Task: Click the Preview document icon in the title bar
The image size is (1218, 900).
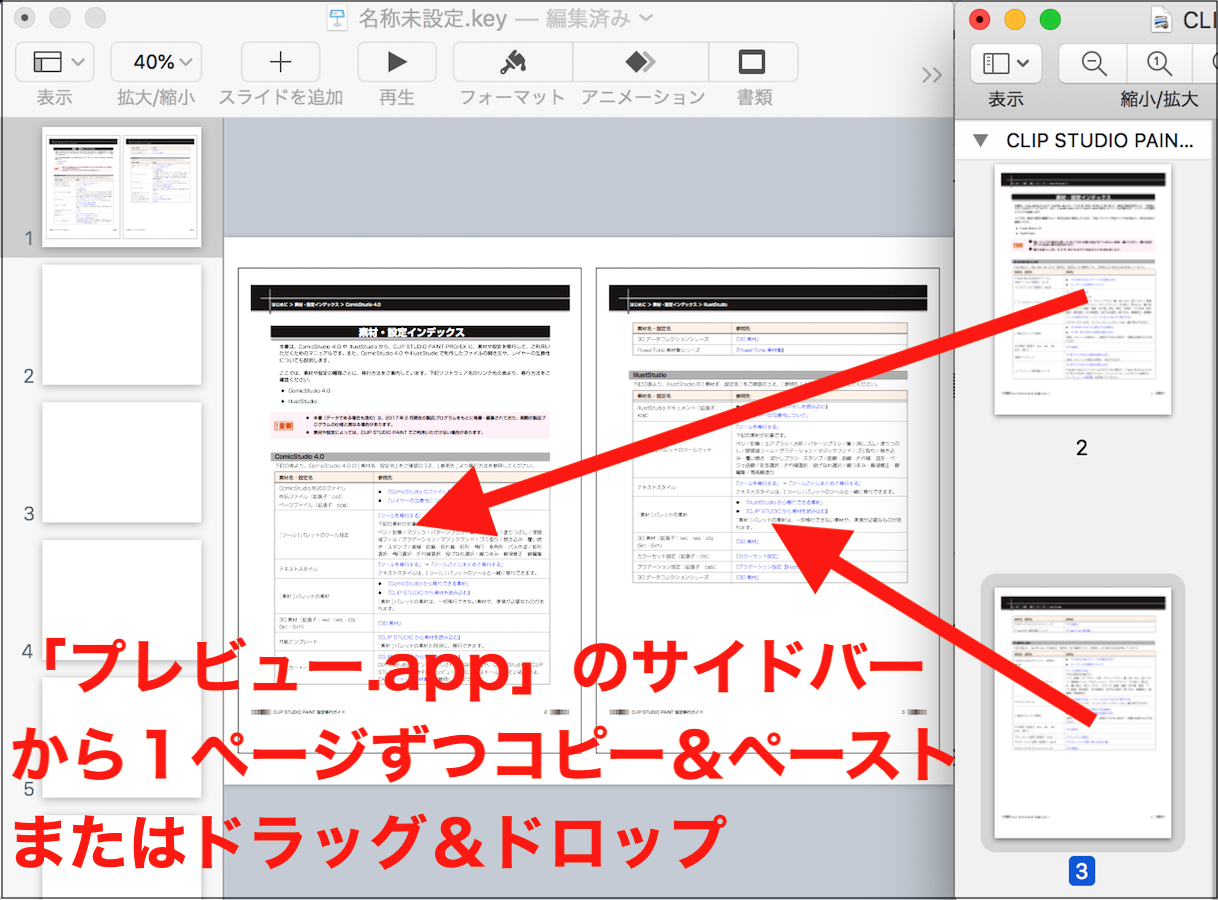Action: click(1161, 19)
